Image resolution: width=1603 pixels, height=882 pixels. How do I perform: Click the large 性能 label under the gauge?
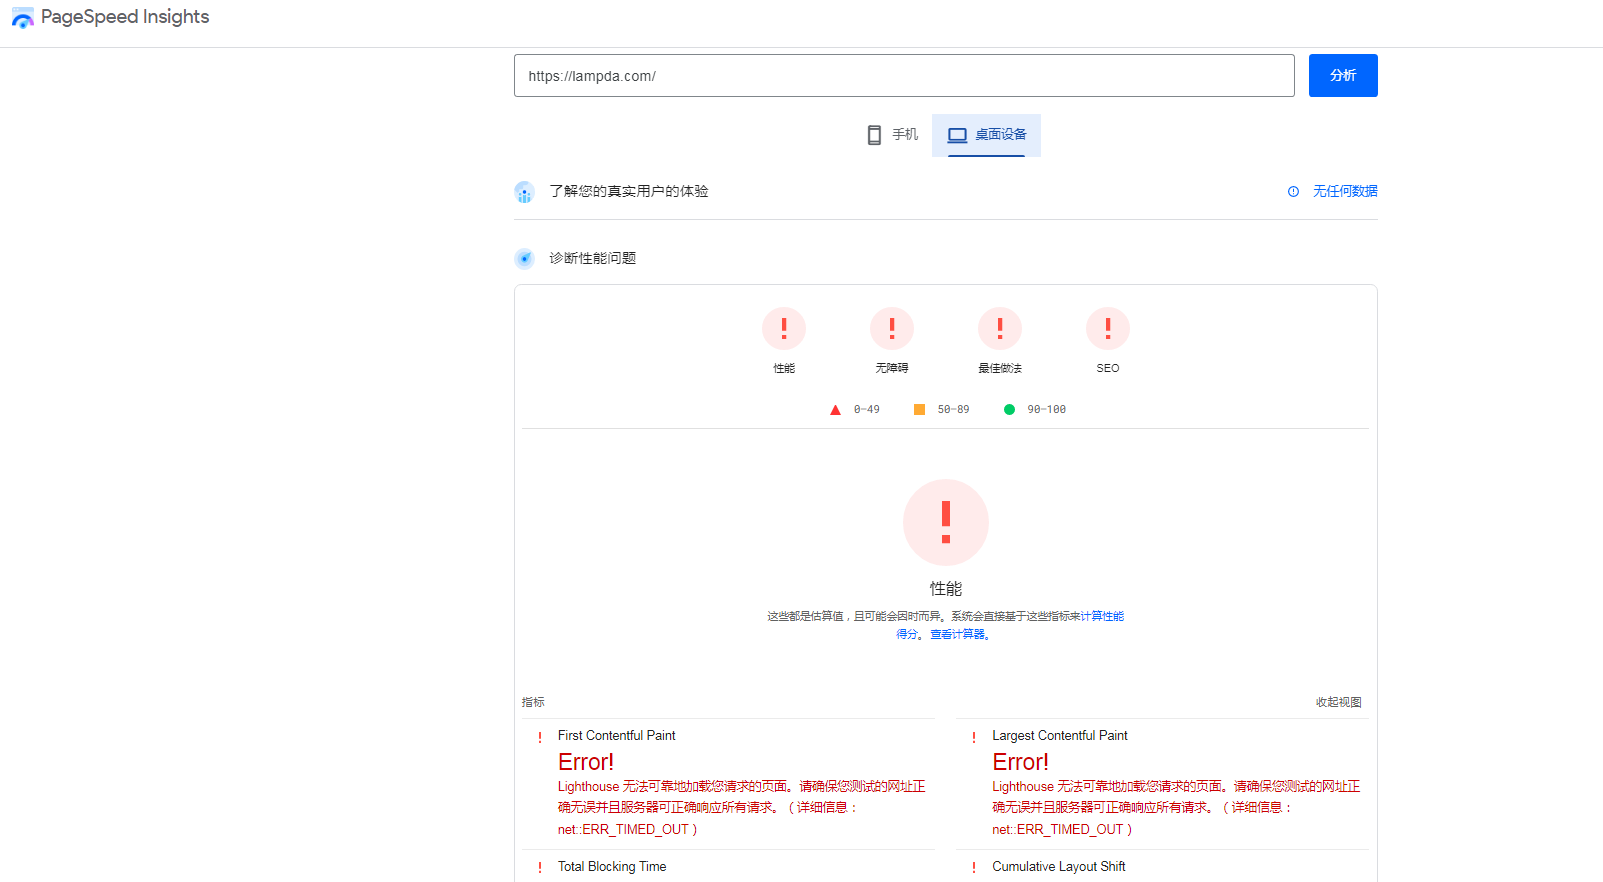[x=946, y=589]
